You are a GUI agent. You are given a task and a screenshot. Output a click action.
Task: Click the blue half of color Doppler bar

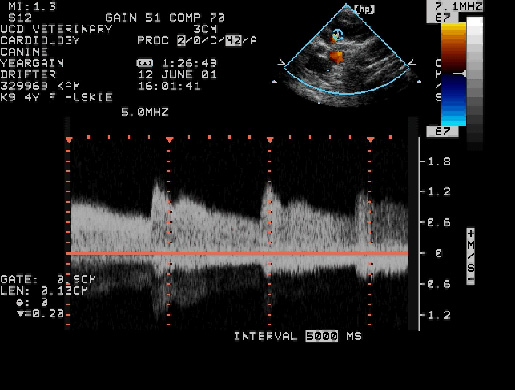(453, 100)
